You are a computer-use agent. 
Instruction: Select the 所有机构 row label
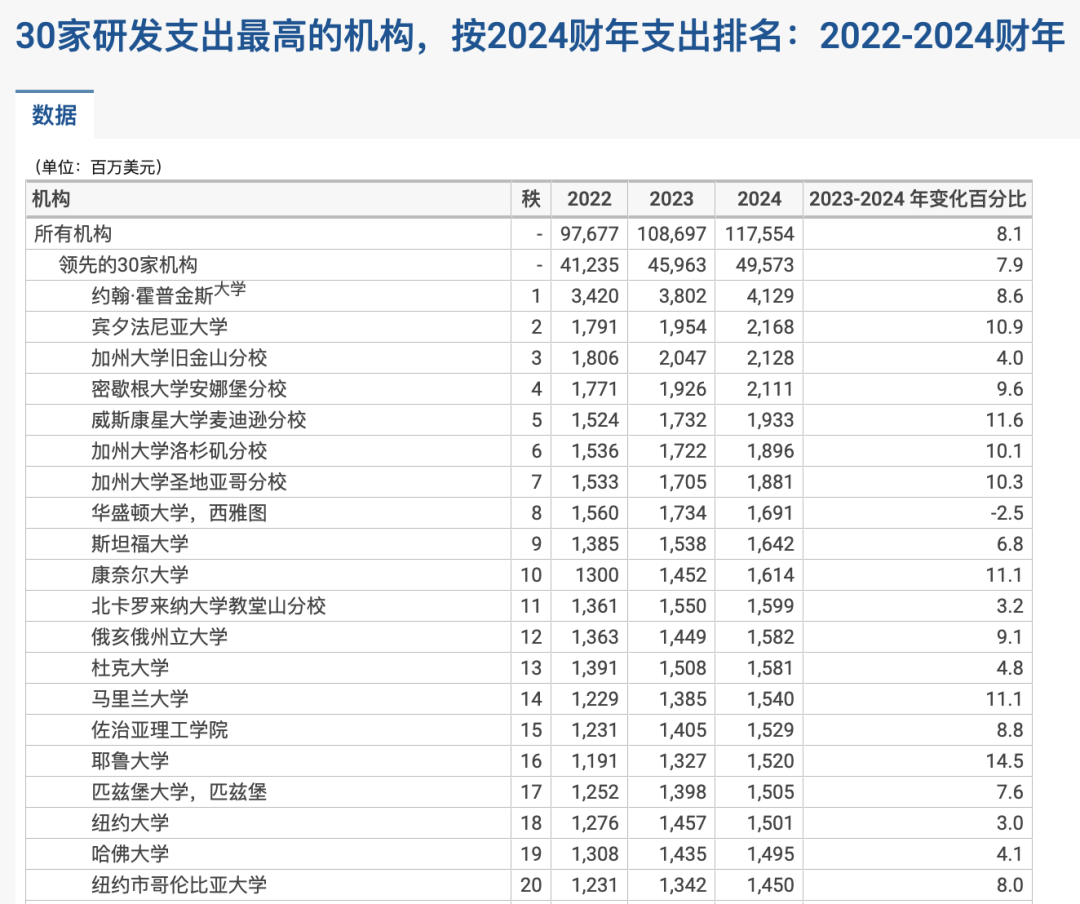tap(72, 234)
